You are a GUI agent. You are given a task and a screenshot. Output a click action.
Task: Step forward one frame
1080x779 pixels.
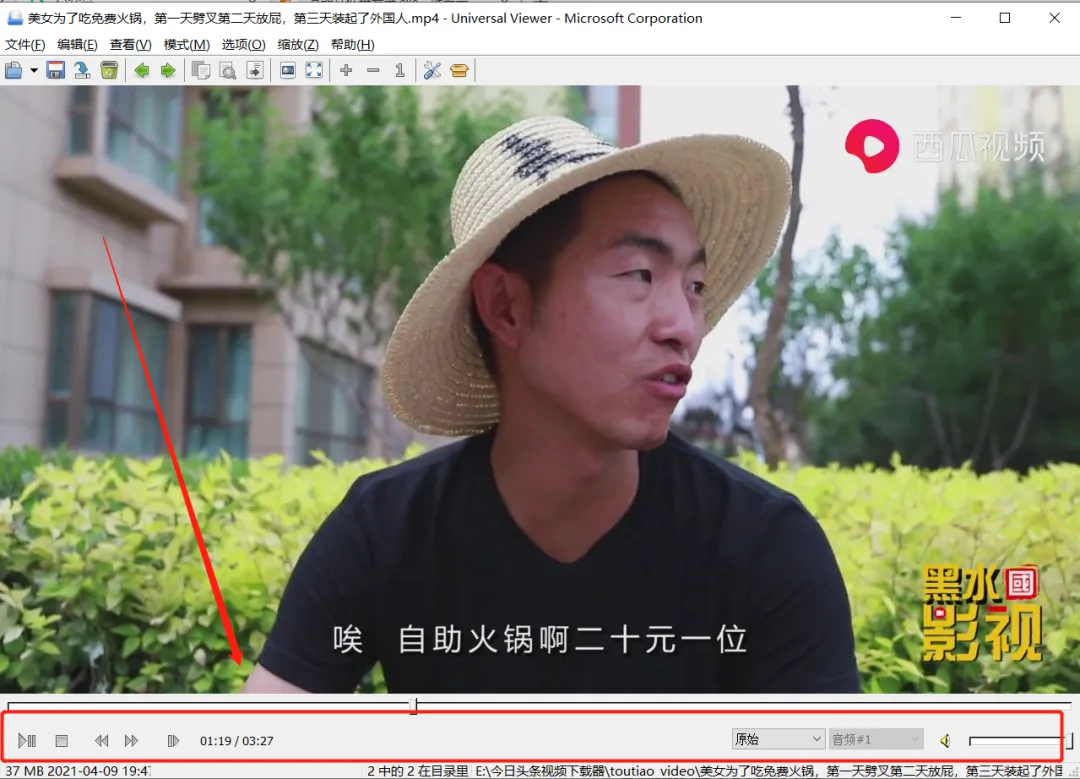(173, 740)
